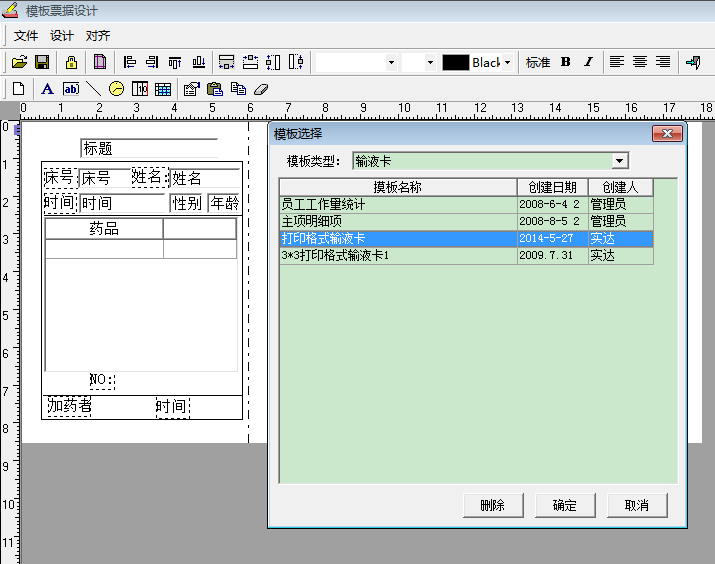Save the template with the floppy disk icon
This screenshot has width=715, height=564.
click(x=42, y=62)
